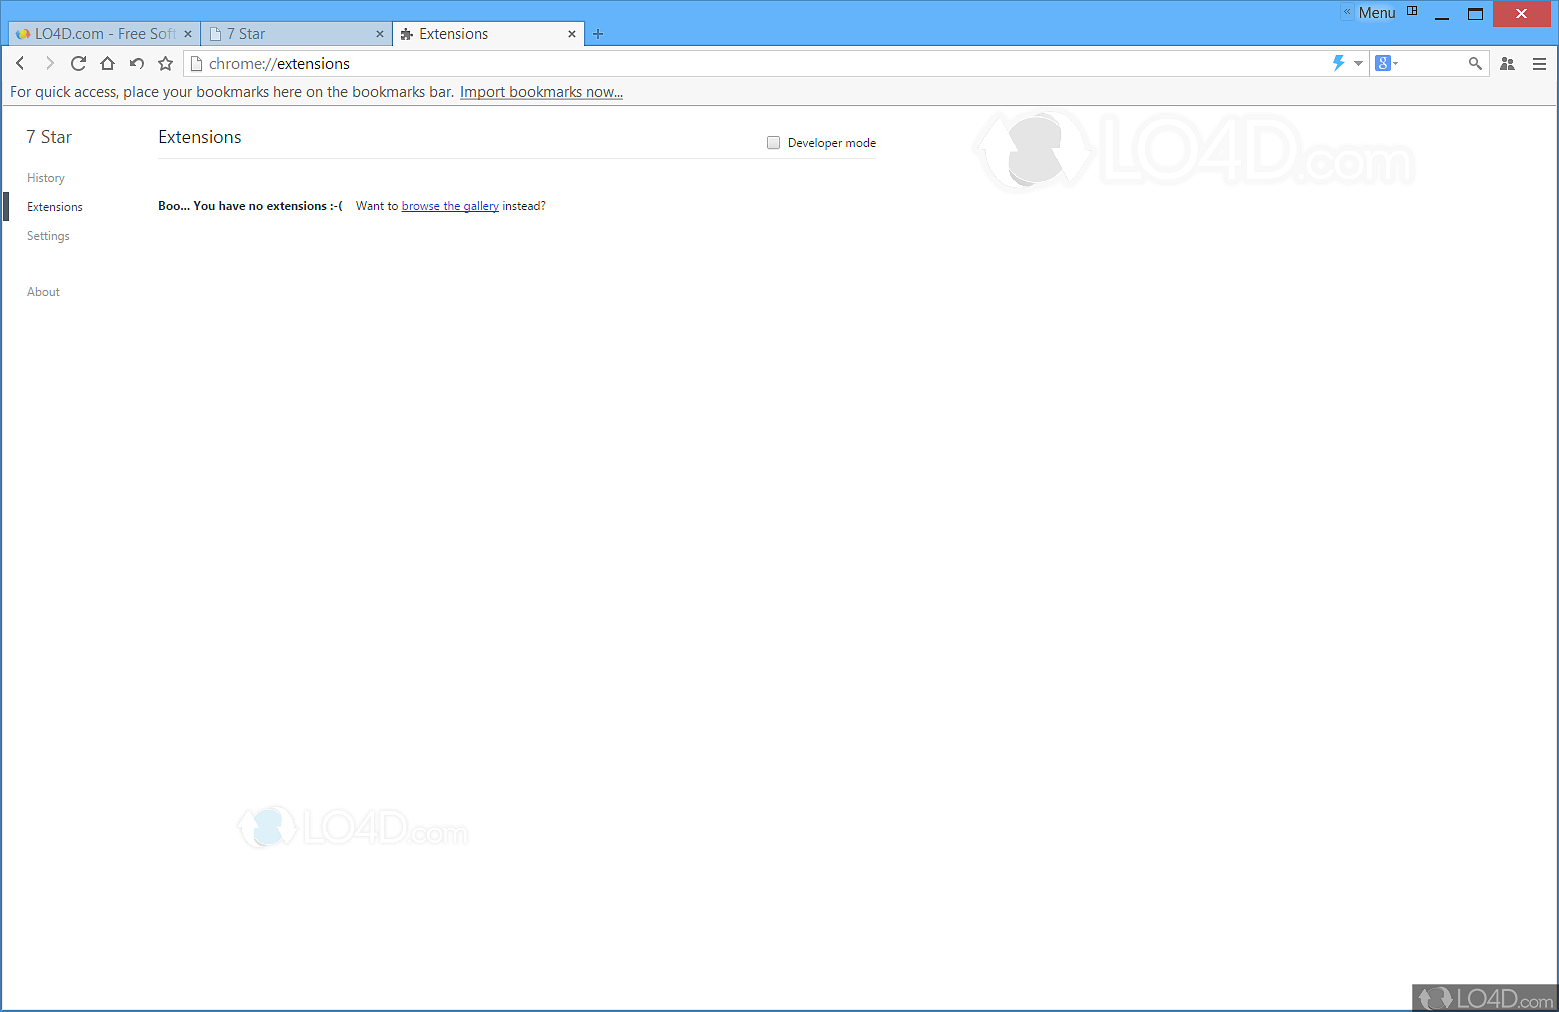Viewport: 1559px width, 1012px height.
Task: Enable Developer mode
Action: tap(773, 142)
